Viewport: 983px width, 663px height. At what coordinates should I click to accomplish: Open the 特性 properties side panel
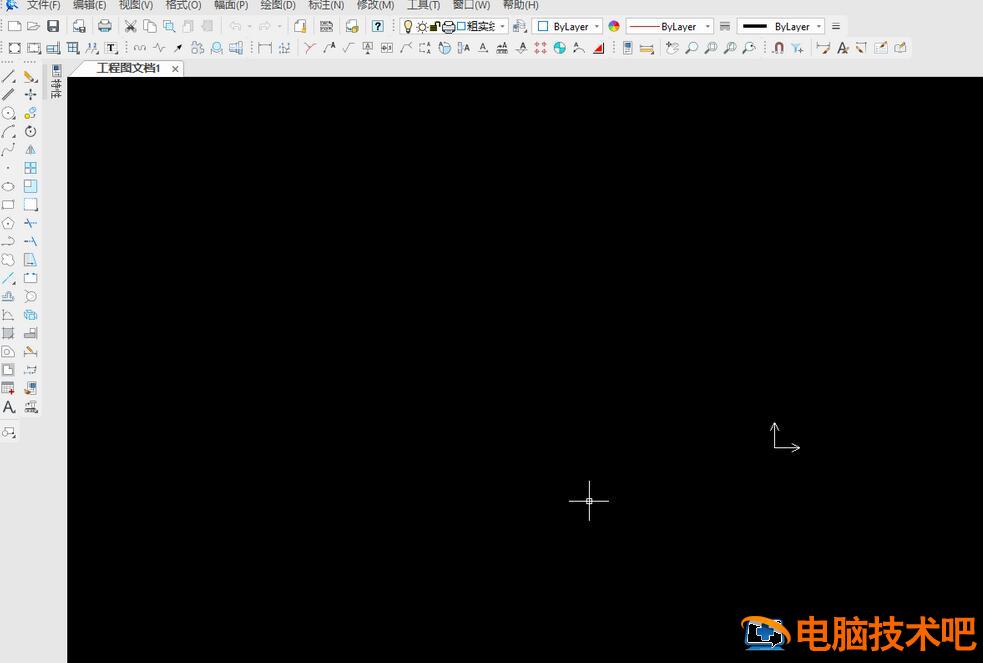pyautogui.click(x=56, y=81)
